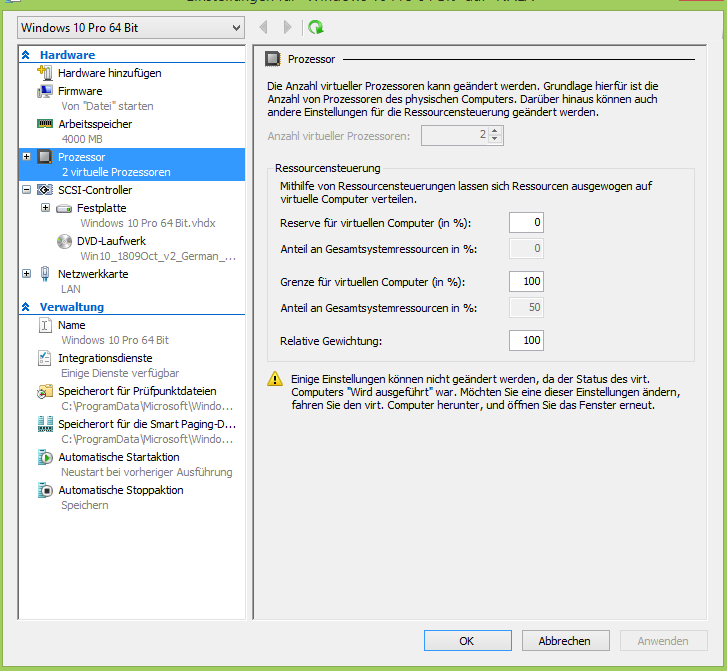Click the Reserve für virtuellen Computer field
Image resolution: width=727 pixels, height=671 pixels.
(526, 223)
